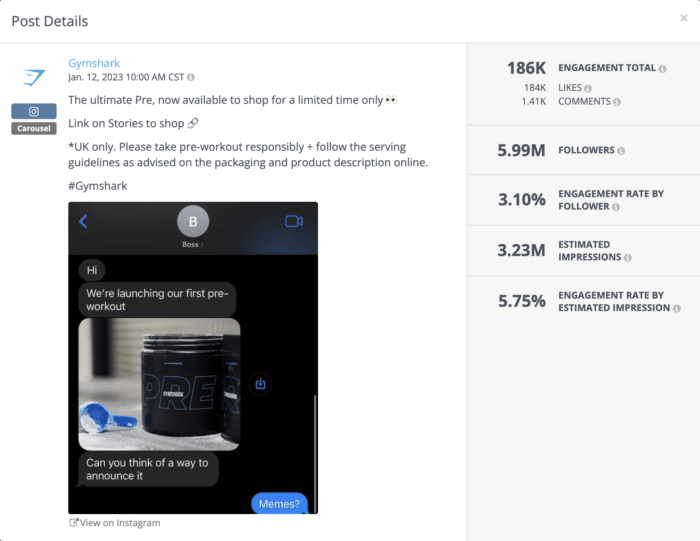
Task: Close the Post Details dialog
Action: point(683,18)
